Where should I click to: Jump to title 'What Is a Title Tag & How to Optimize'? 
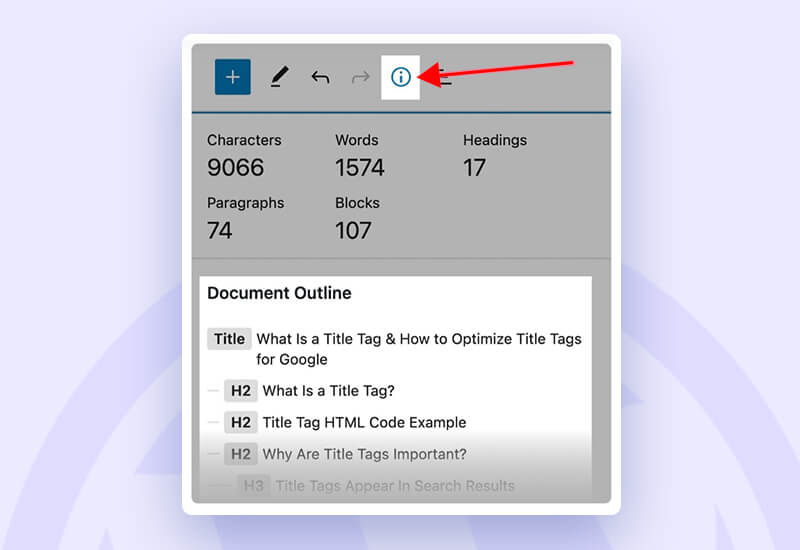[x=419, y=349]
